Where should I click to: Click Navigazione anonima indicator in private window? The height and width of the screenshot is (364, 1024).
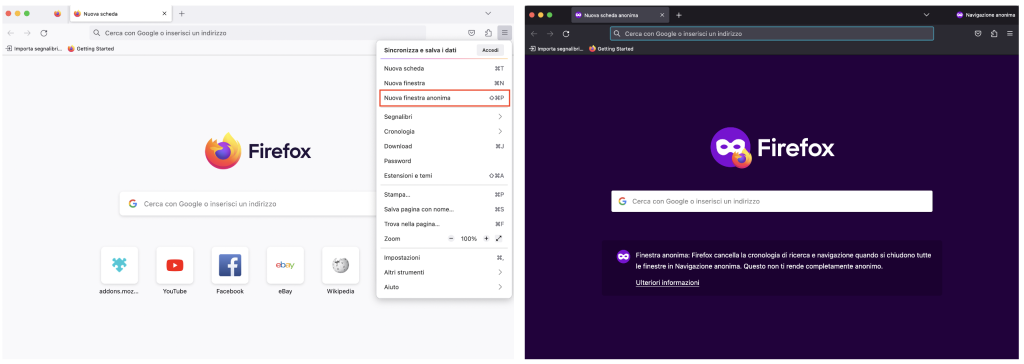pos(985,14)
